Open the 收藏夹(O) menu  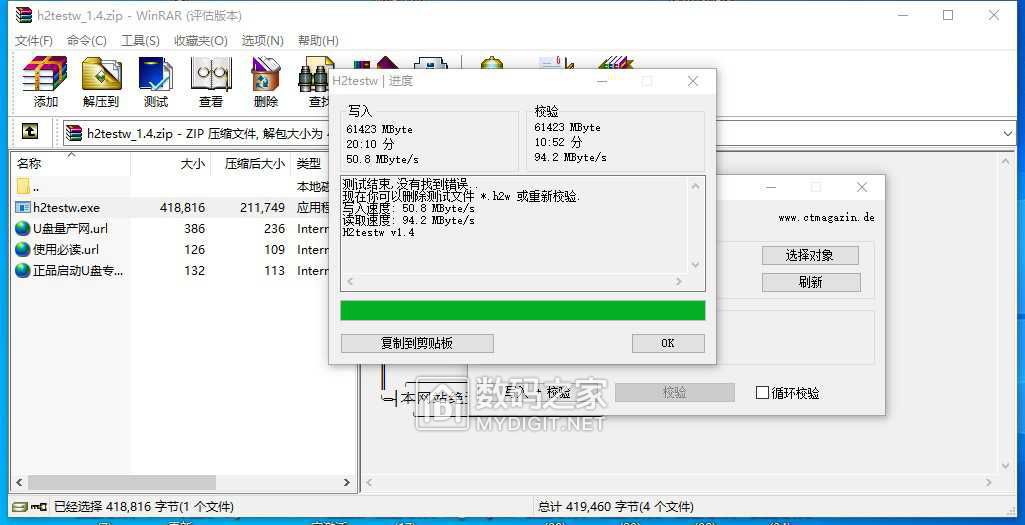(201, 41)
